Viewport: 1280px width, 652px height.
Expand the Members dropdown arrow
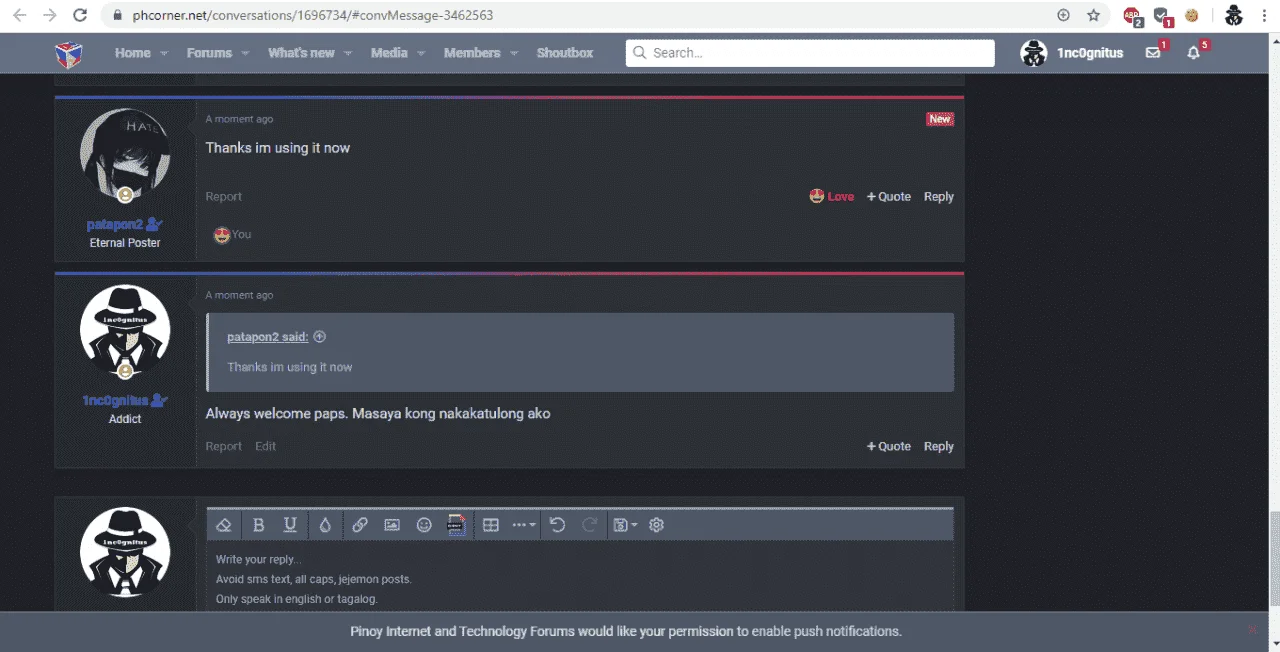[x=514, y=54]
